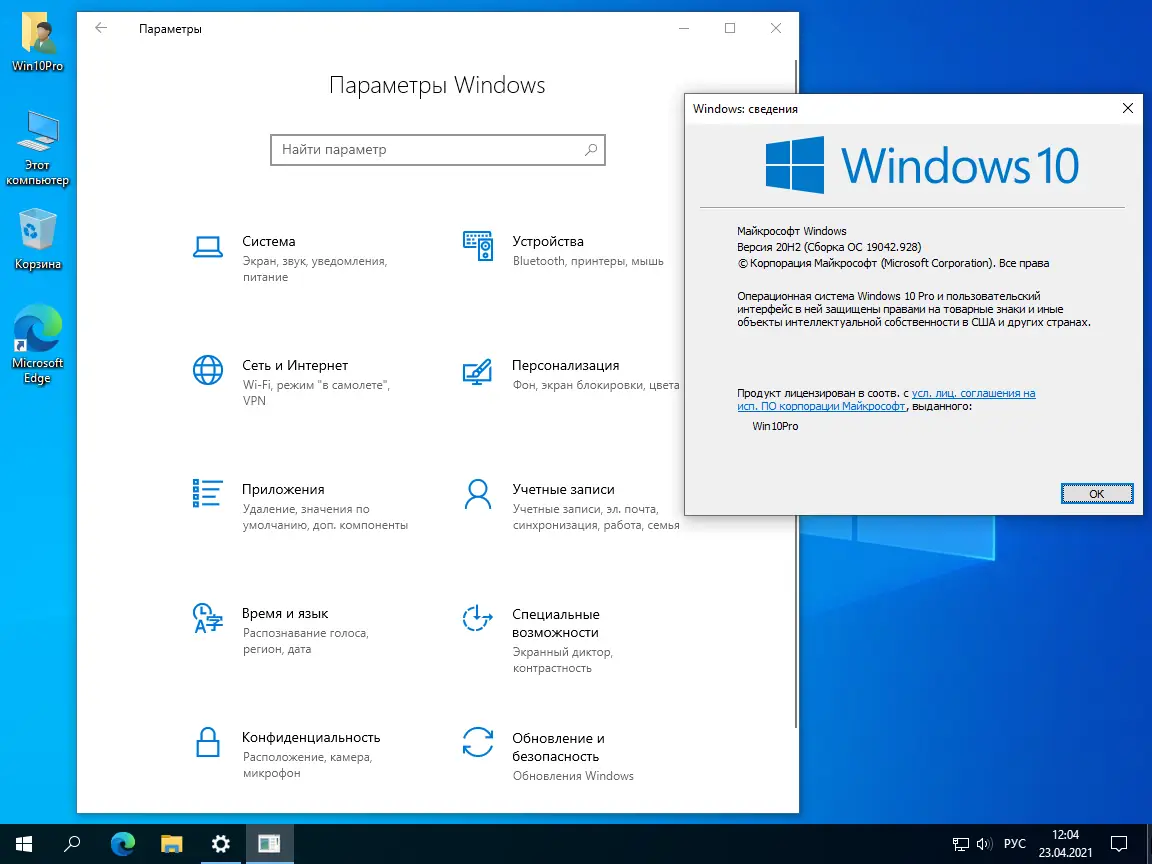Open the Microsoft license agreement link
The image size is (1152, 864).
[x=972, y=393]
